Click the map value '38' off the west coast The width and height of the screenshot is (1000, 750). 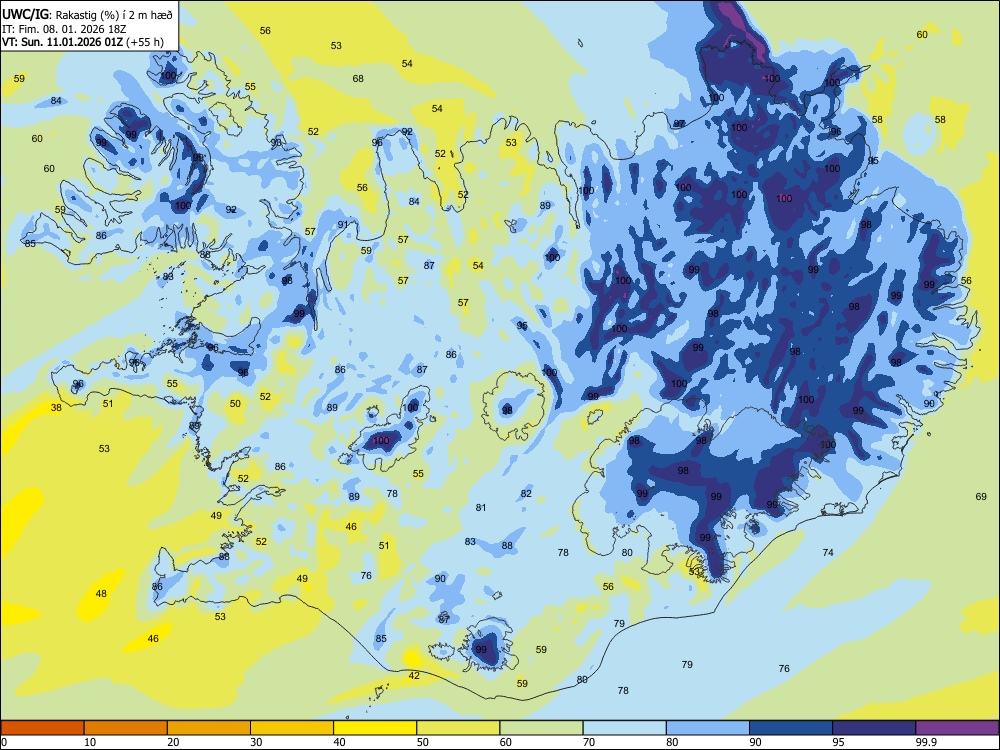point(56,408)
